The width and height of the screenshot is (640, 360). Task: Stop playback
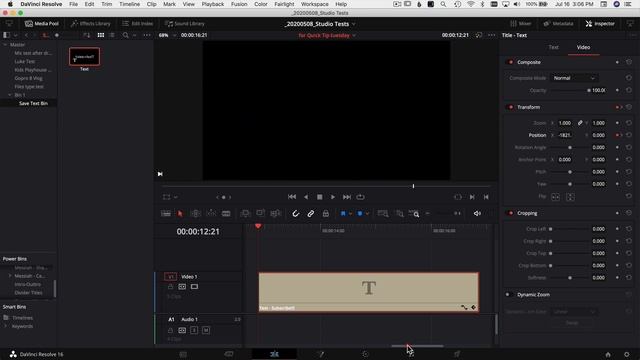click(320, 197)
